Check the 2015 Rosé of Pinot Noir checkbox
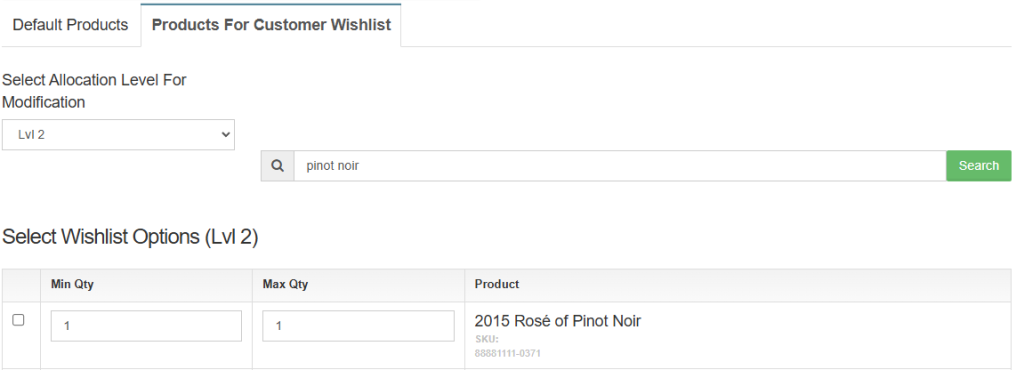This screenshot has width=1024, height=370. 18,320
